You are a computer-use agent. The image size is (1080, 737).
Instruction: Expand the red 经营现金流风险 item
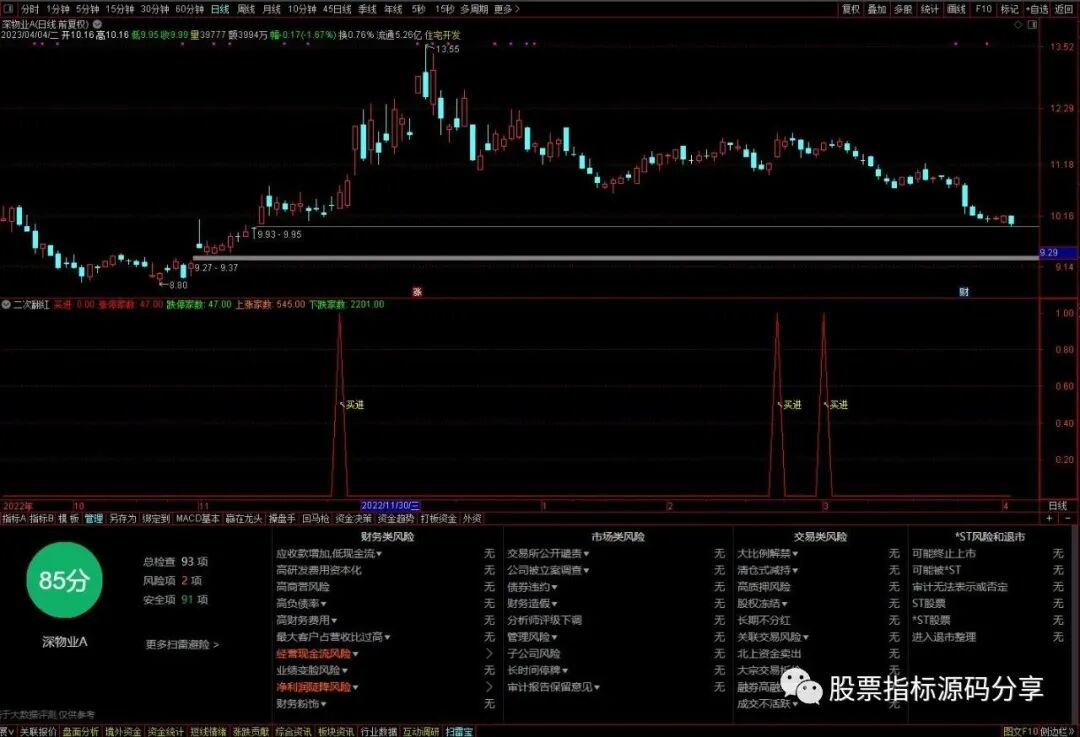317,654
